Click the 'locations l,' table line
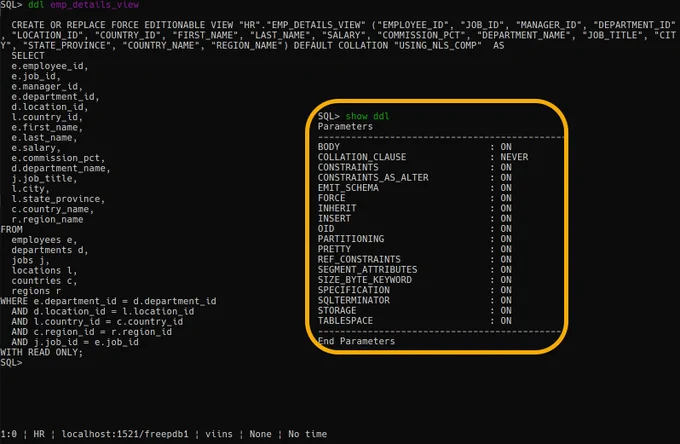The width and height of the screenshot is (680, 444). 44,271
